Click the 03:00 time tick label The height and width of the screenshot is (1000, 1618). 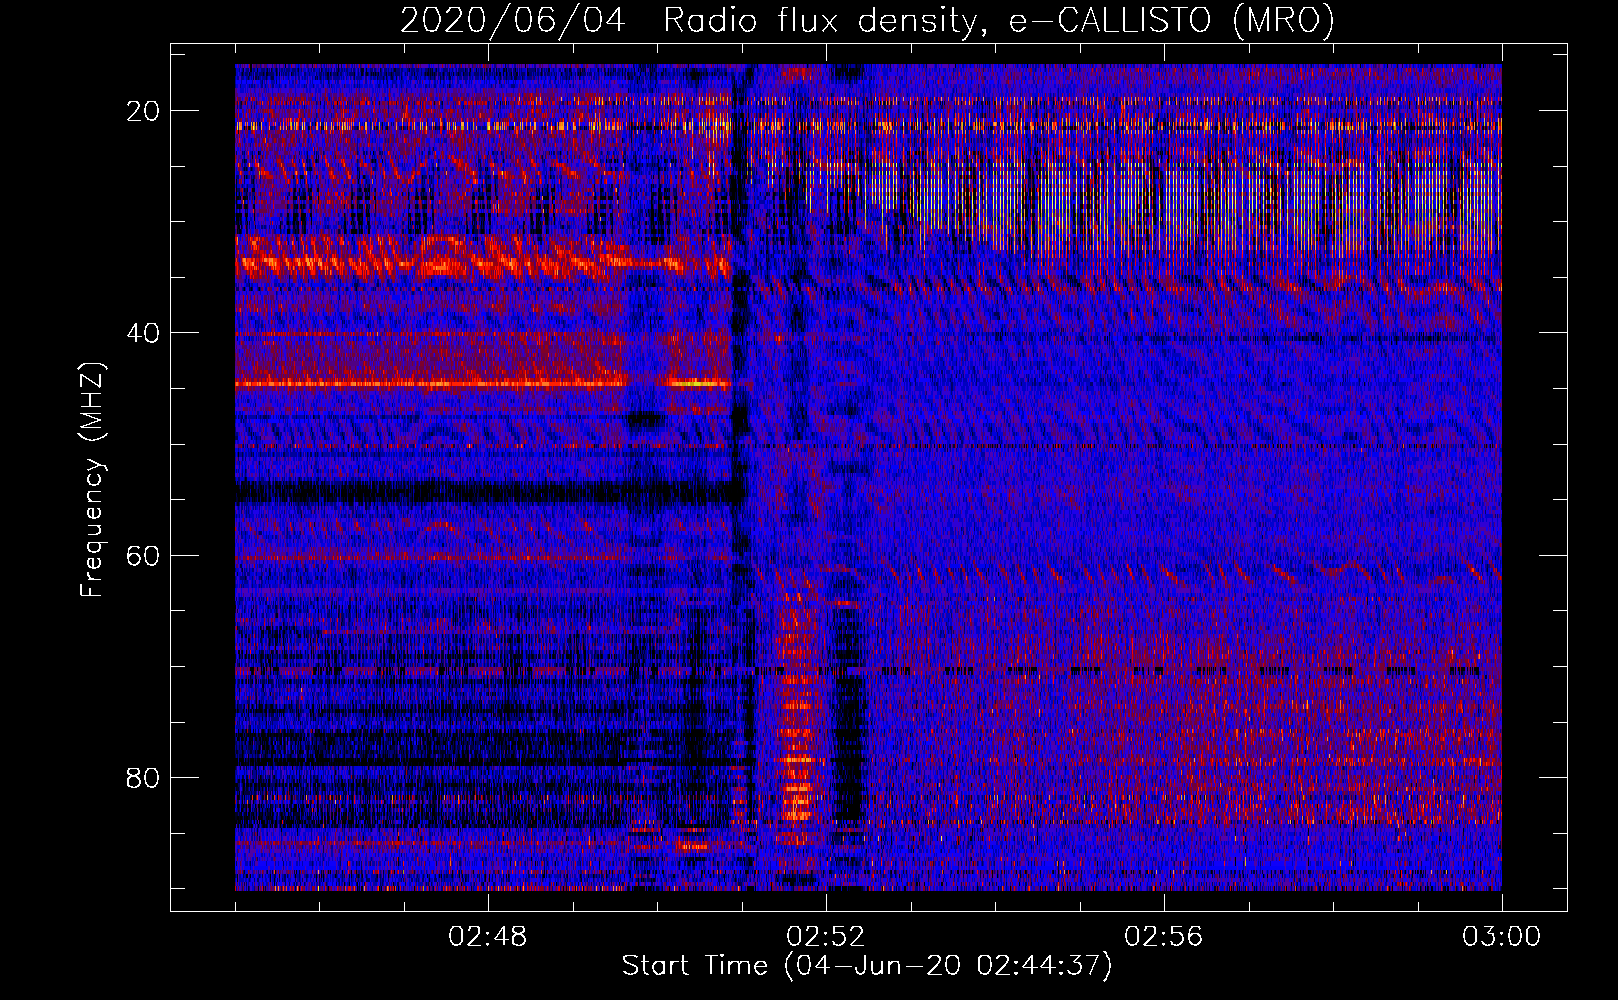1502,937
